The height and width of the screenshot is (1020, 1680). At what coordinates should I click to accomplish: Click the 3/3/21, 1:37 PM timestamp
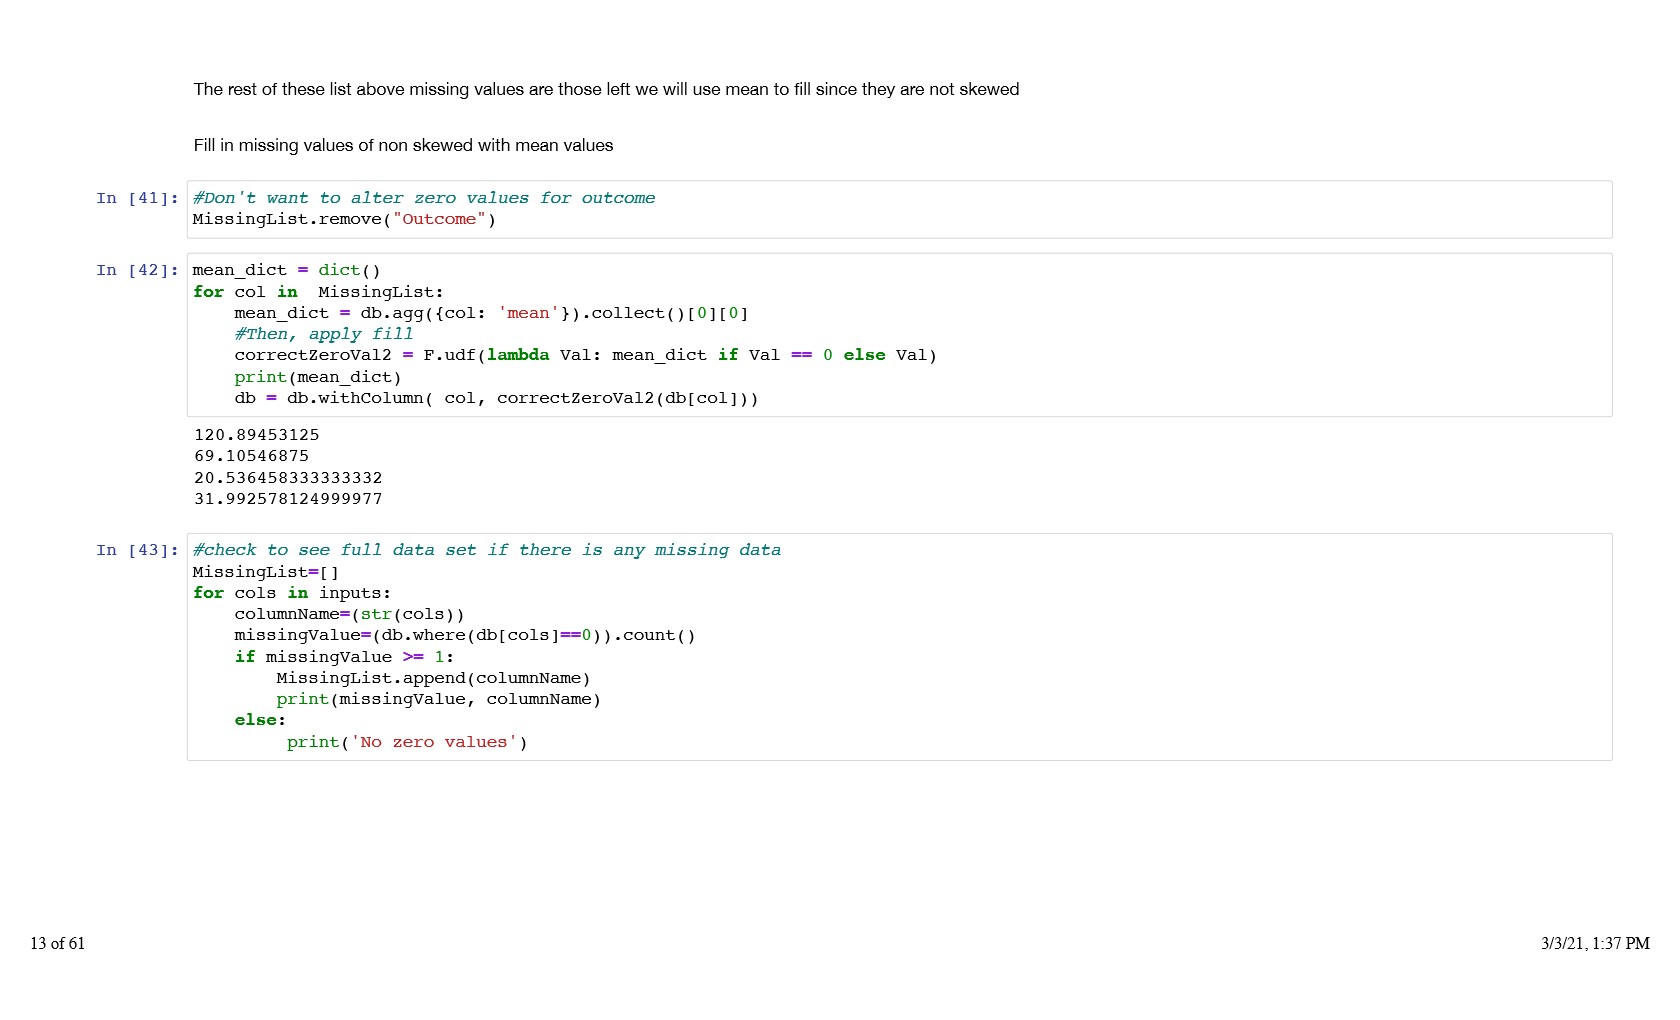(1594, 943)
